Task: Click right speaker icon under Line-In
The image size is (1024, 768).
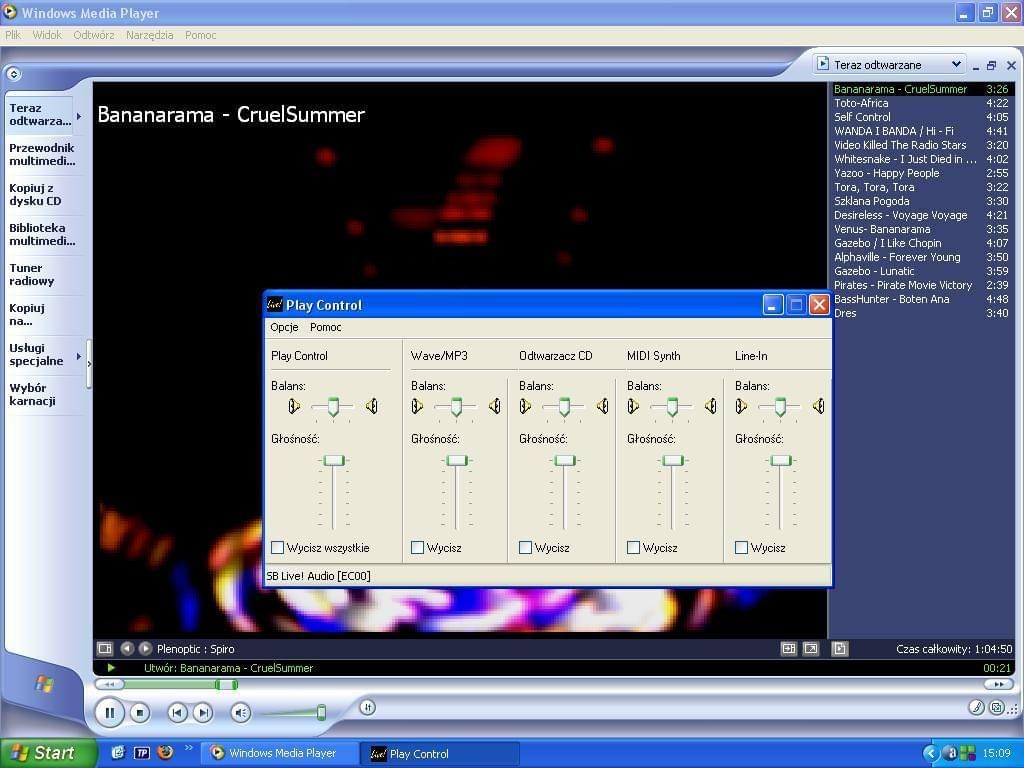Action: coord(818,406)
